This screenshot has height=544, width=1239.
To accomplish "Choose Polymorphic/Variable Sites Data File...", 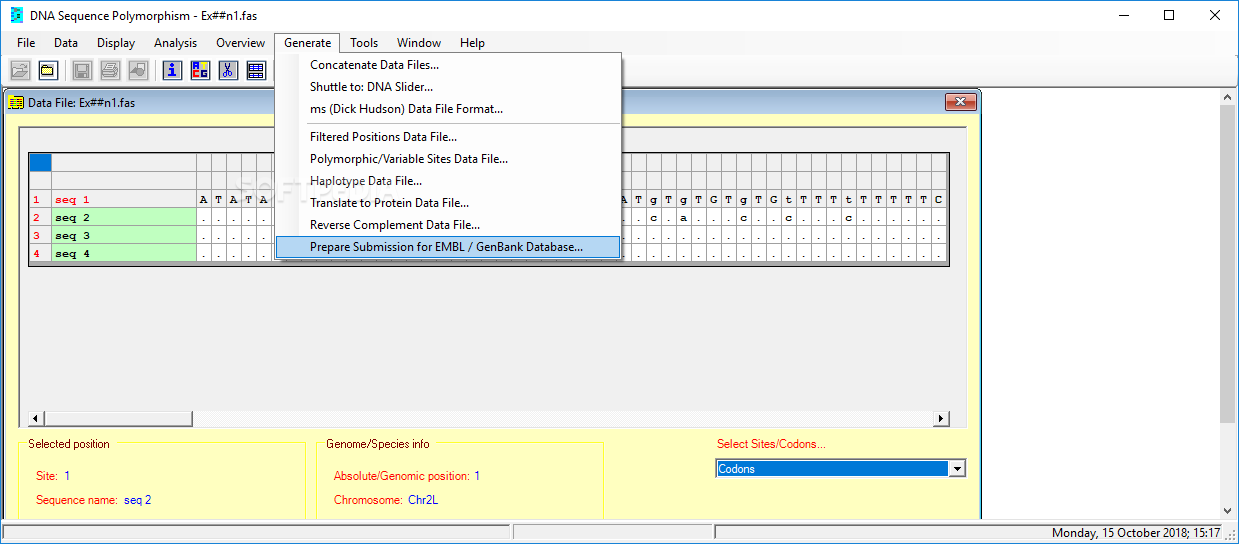I will point(448,159).
